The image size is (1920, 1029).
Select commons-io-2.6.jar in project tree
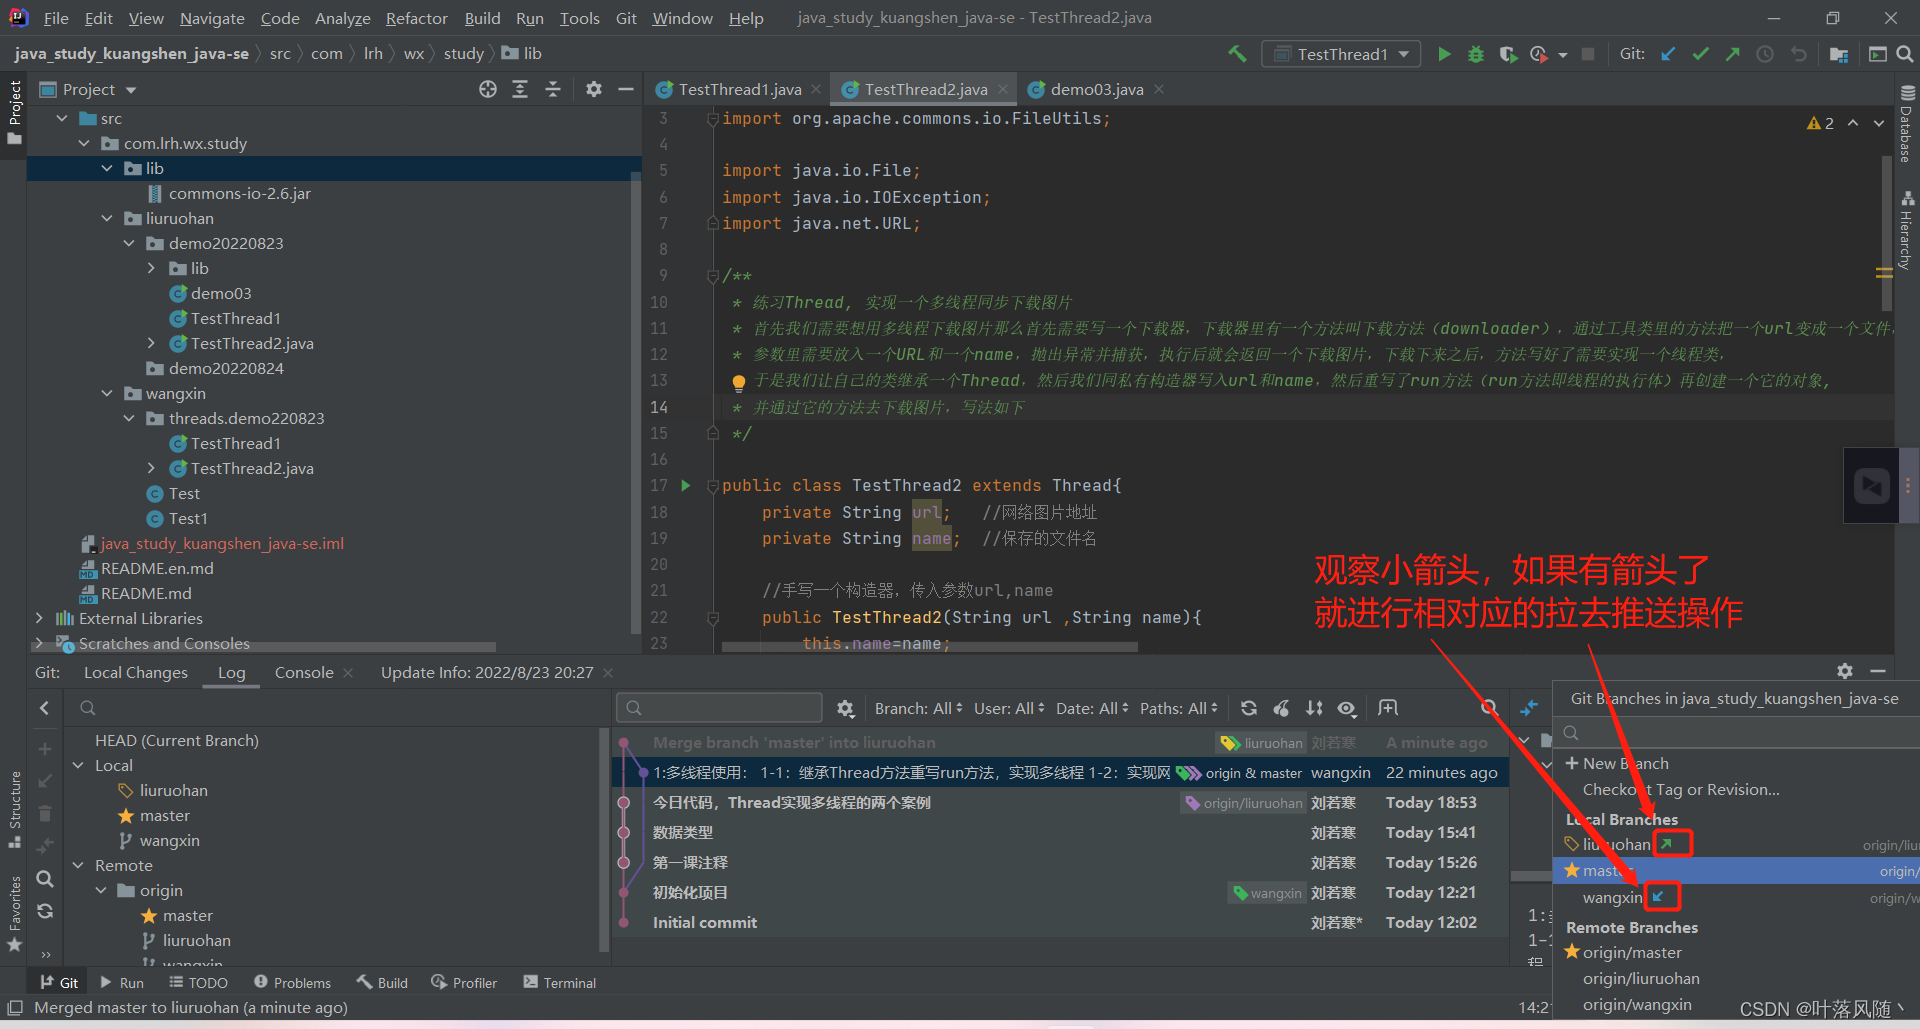pos(239,193)
